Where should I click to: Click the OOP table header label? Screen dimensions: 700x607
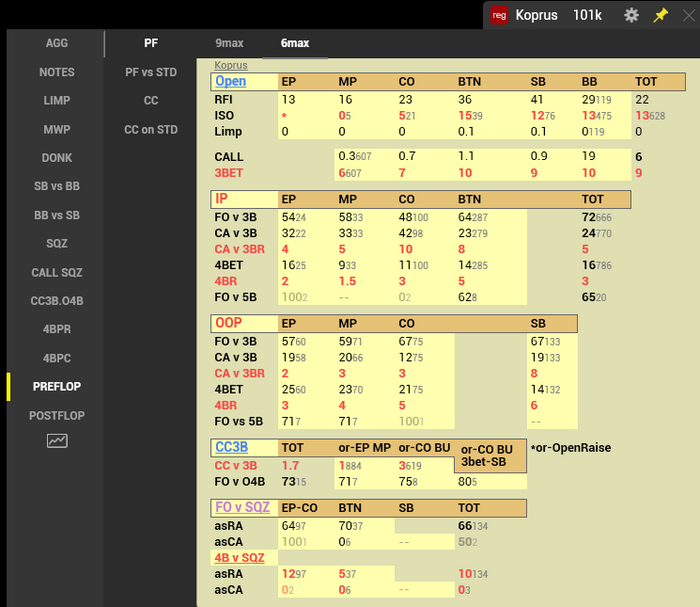(229, 323)
